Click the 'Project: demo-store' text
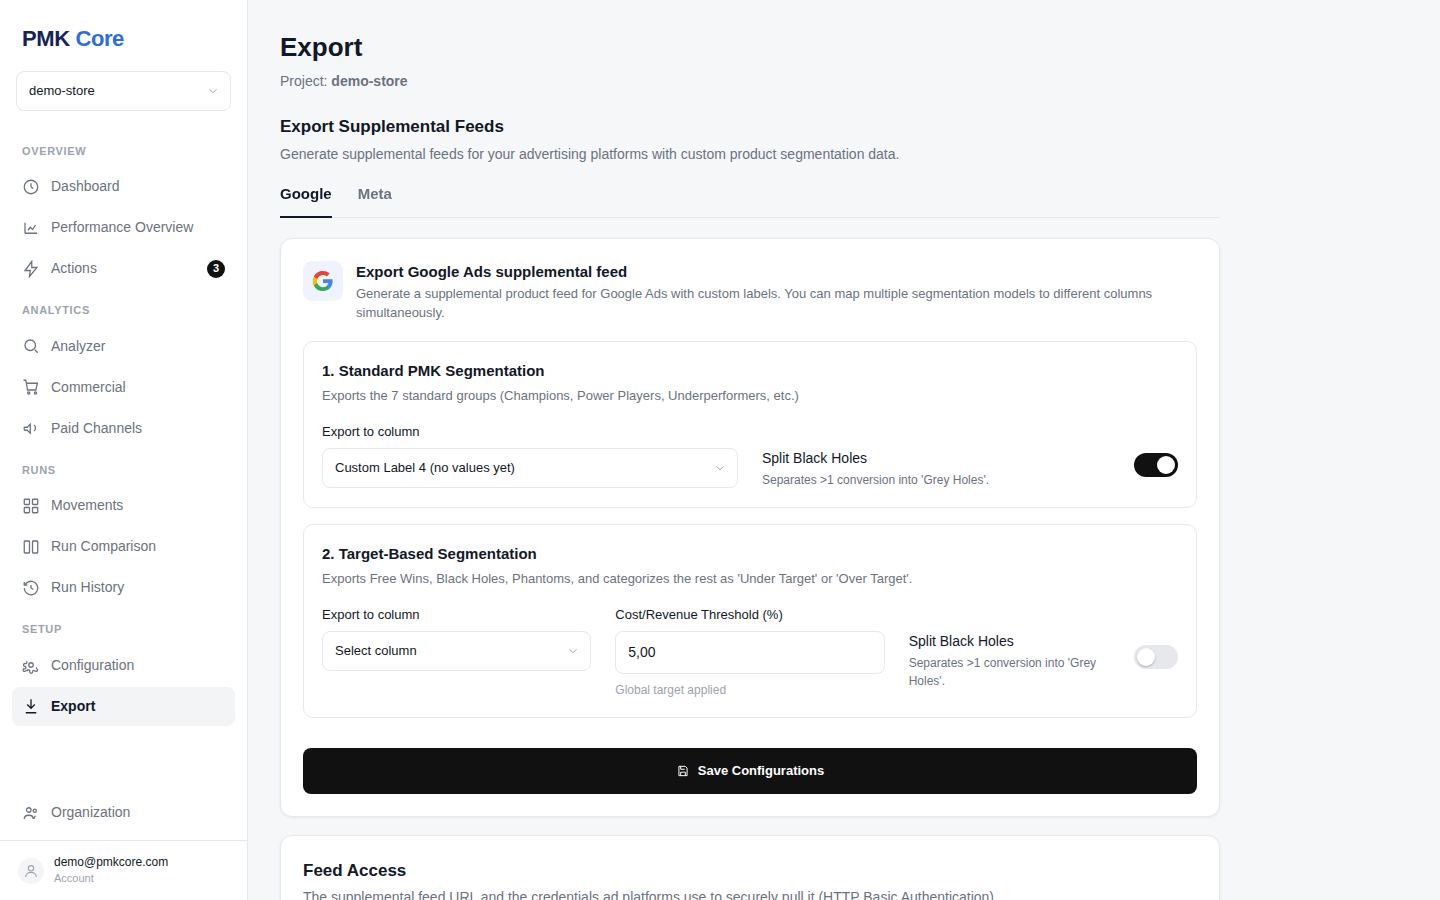Image resolution: width=1440 pixels, height=900 pixels. tap(344, 81)
